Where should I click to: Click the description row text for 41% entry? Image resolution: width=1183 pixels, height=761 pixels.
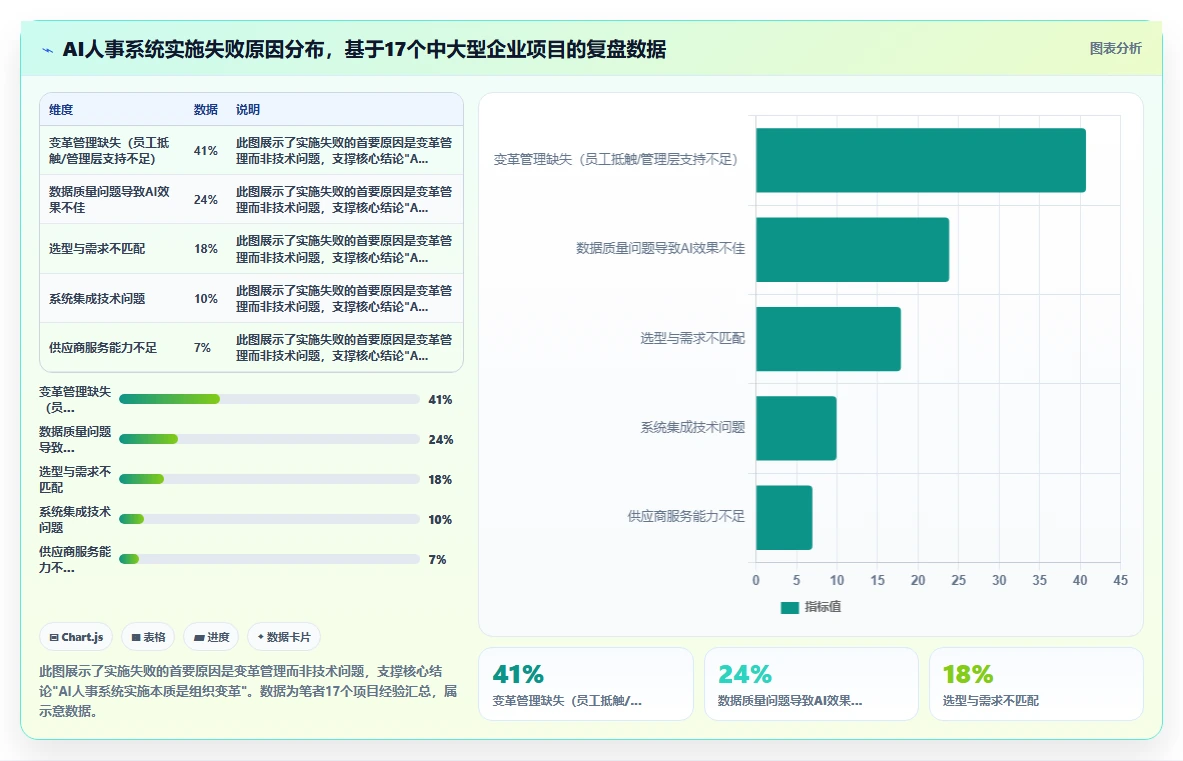click(x=343, y=151)
